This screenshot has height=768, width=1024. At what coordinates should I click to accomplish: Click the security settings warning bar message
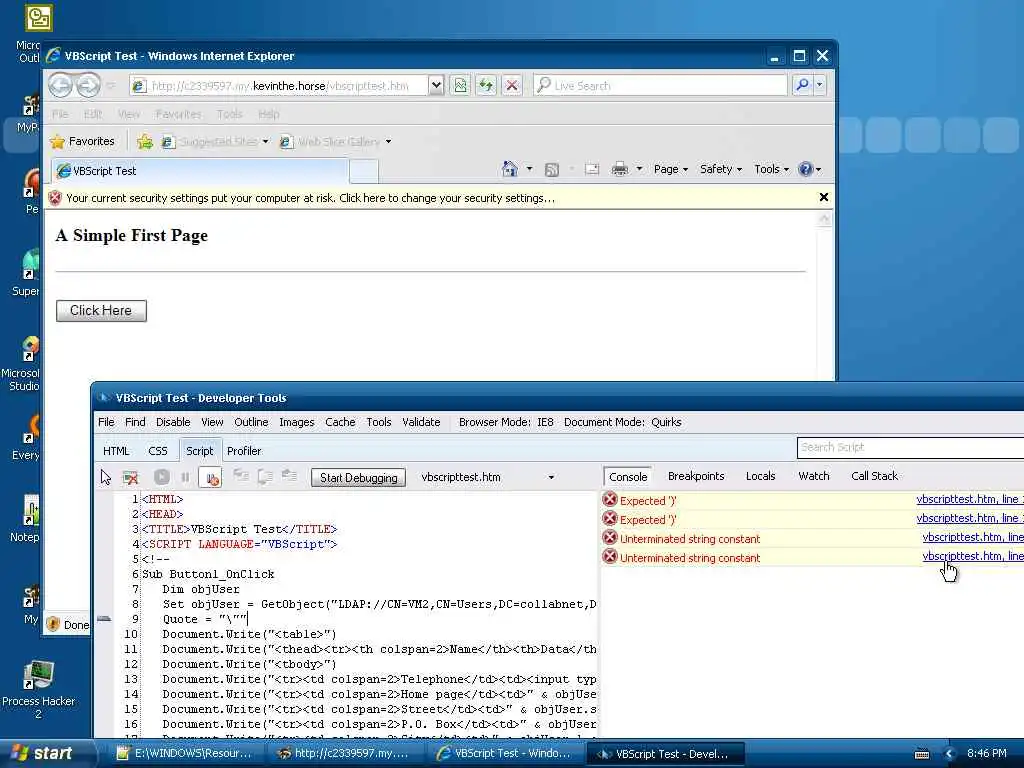click(x=310, y=198)
